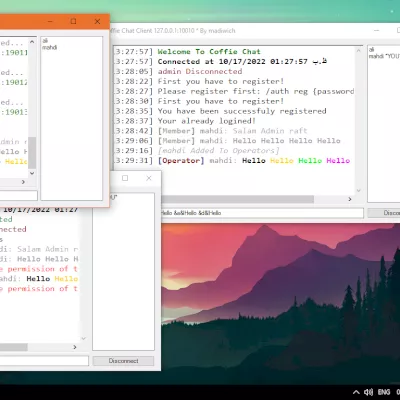Image resolution: width=400 pixels, height=400 pixels.
Task: Click the '[mahdi Added To Operators]' log line
Action: point(219,151)
